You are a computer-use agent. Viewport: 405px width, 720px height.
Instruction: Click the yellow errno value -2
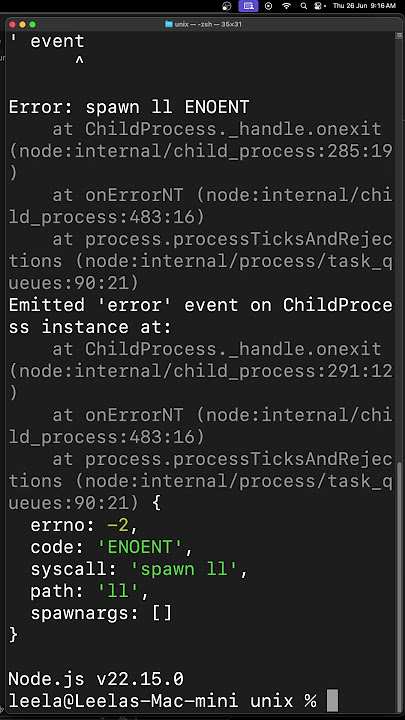(x=118, y=525)
